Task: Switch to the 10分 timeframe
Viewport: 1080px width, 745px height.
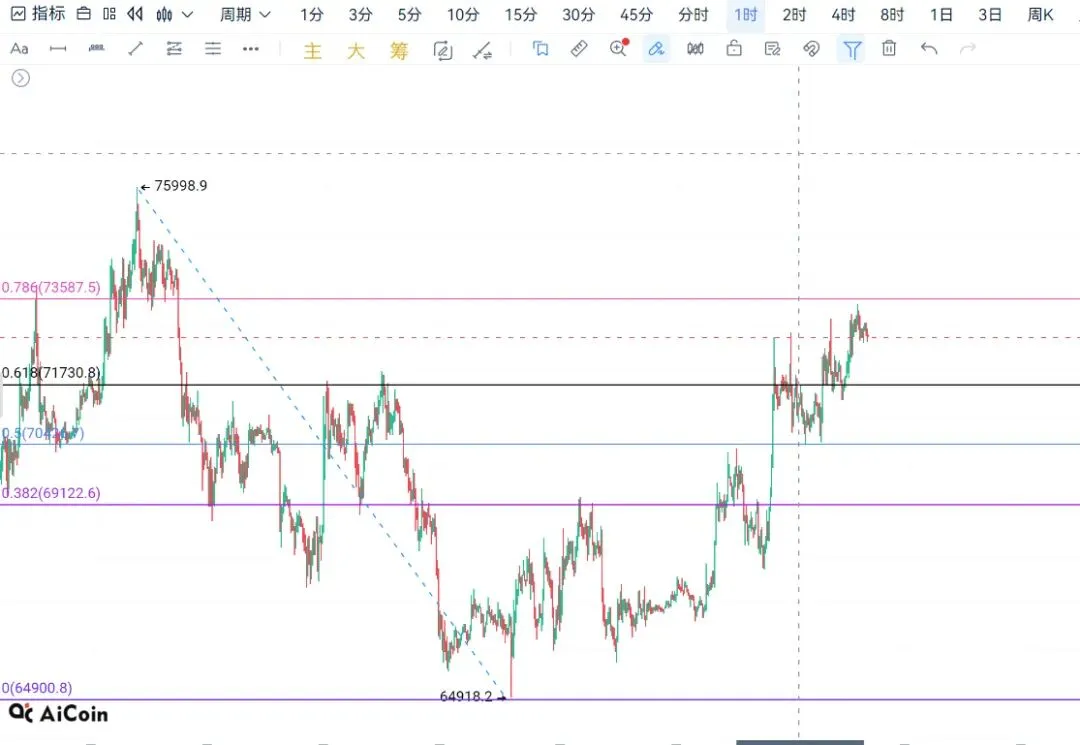Action: point(463,14)
